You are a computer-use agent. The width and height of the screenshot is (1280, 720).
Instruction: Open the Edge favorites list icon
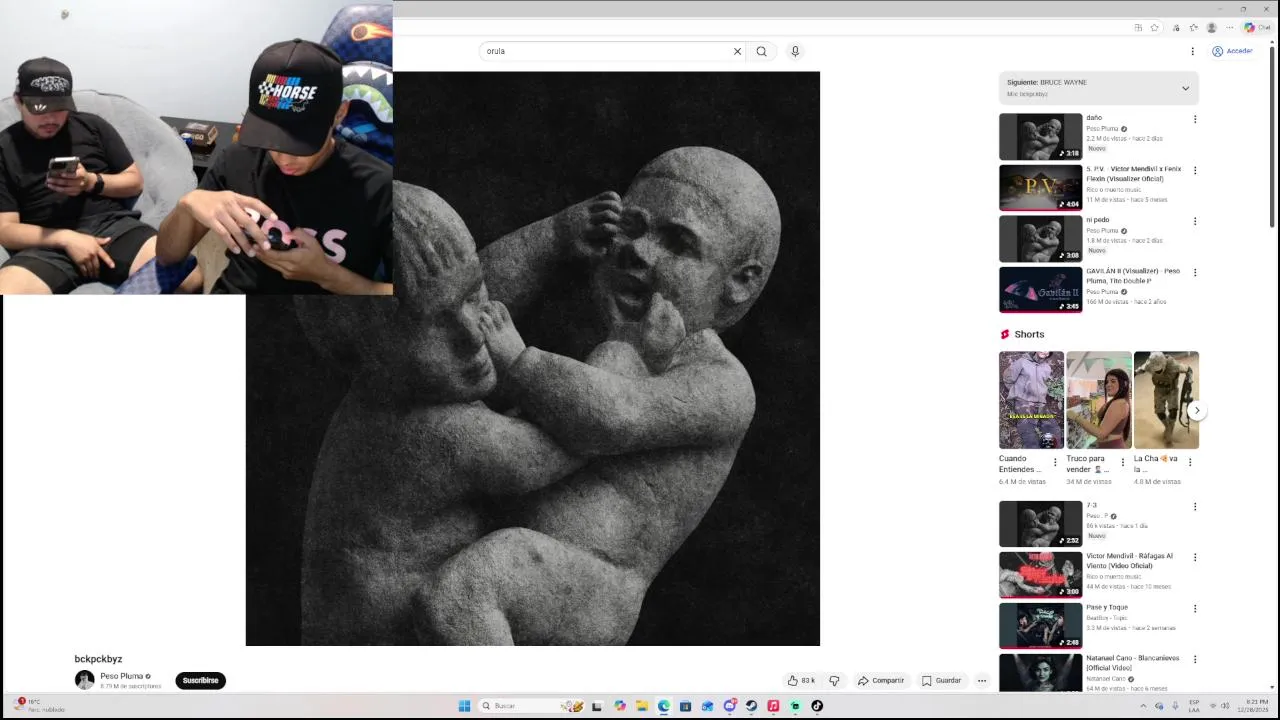click(1193, 28)
